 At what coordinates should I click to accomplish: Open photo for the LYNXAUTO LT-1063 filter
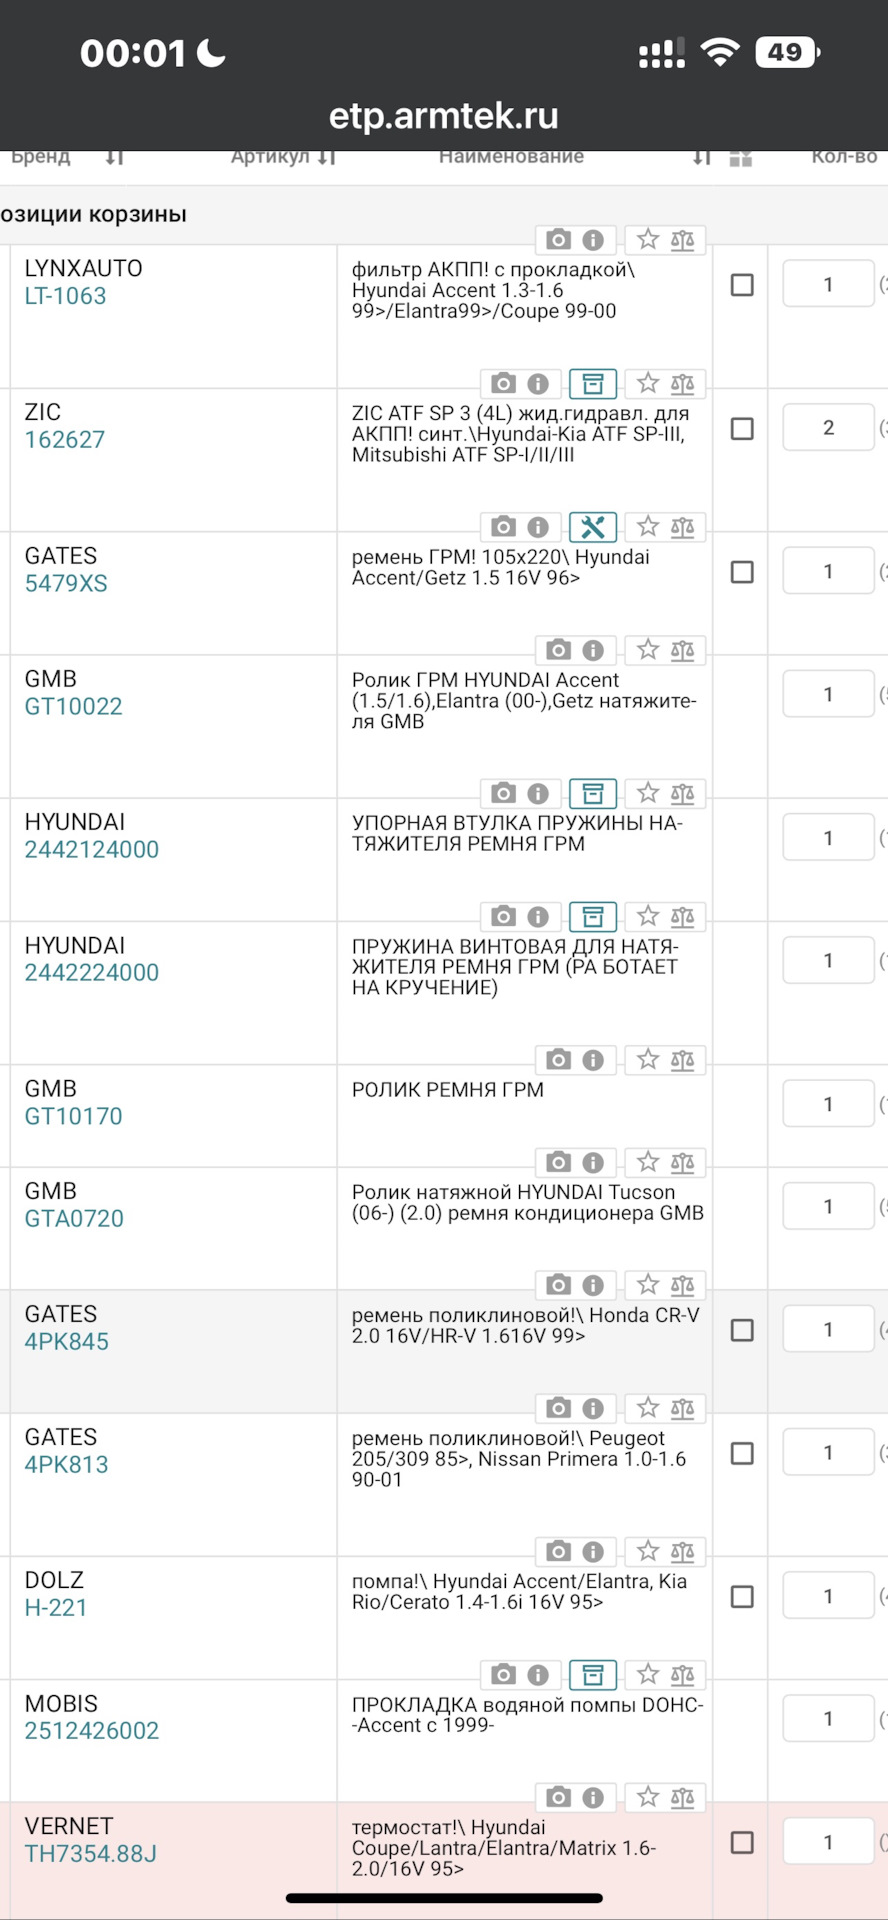point(558,240)
